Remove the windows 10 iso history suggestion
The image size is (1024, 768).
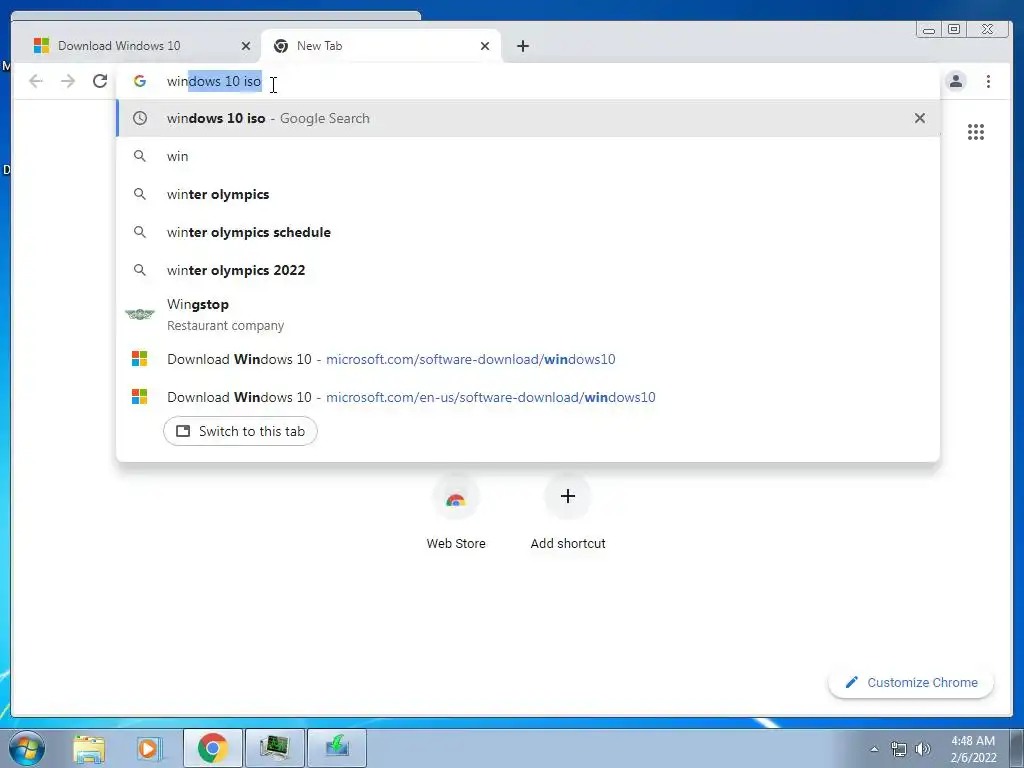coord(920,118)
